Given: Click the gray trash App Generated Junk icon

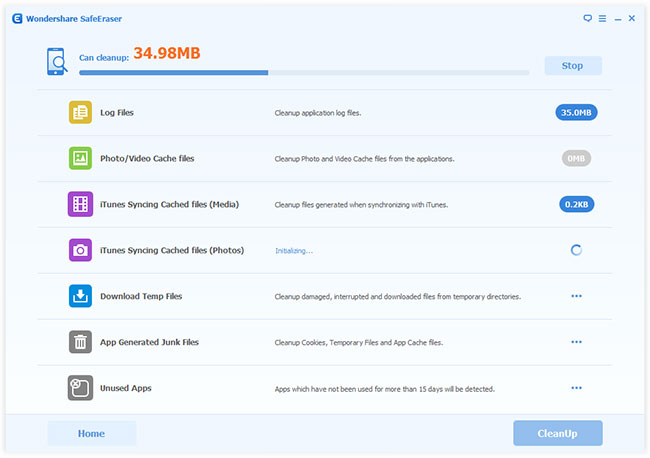Looking at the screenshot, I should tap(80, 342).
